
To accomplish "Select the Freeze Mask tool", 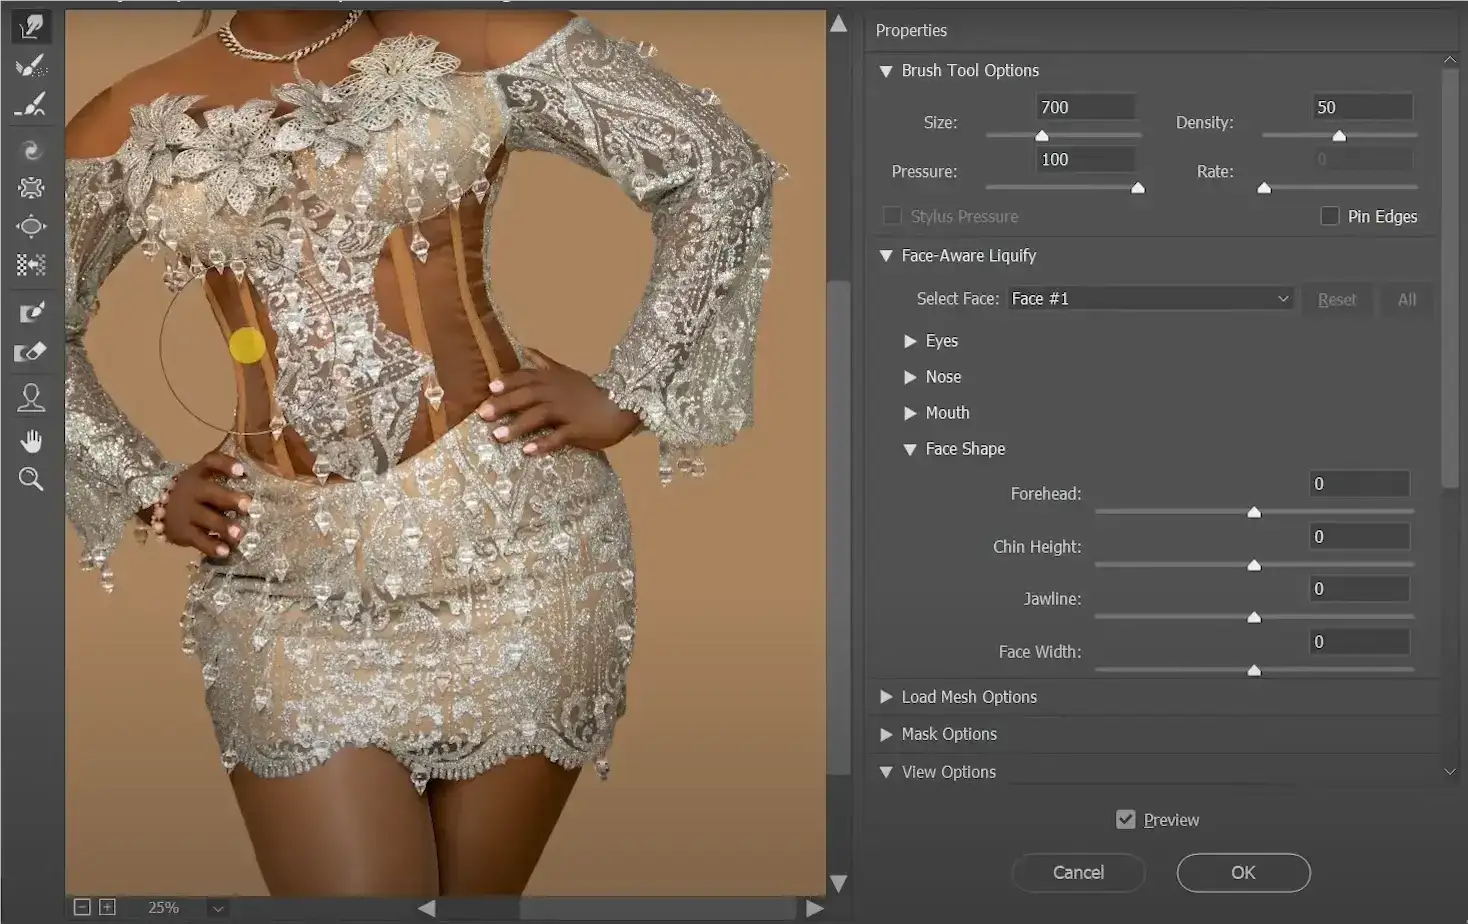I will (31, 312).
